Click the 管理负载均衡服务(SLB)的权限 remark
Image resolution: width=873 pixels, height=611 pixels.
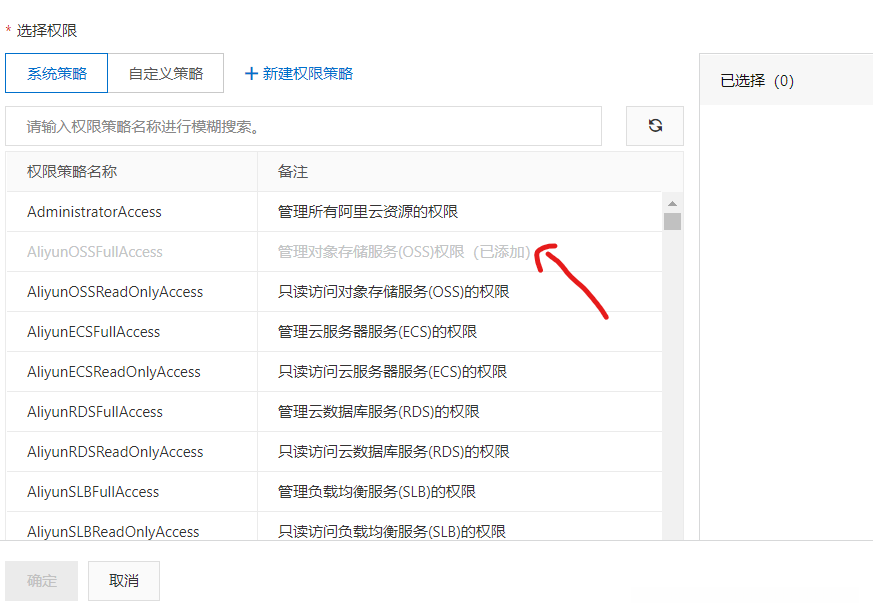tap(376, 492)
